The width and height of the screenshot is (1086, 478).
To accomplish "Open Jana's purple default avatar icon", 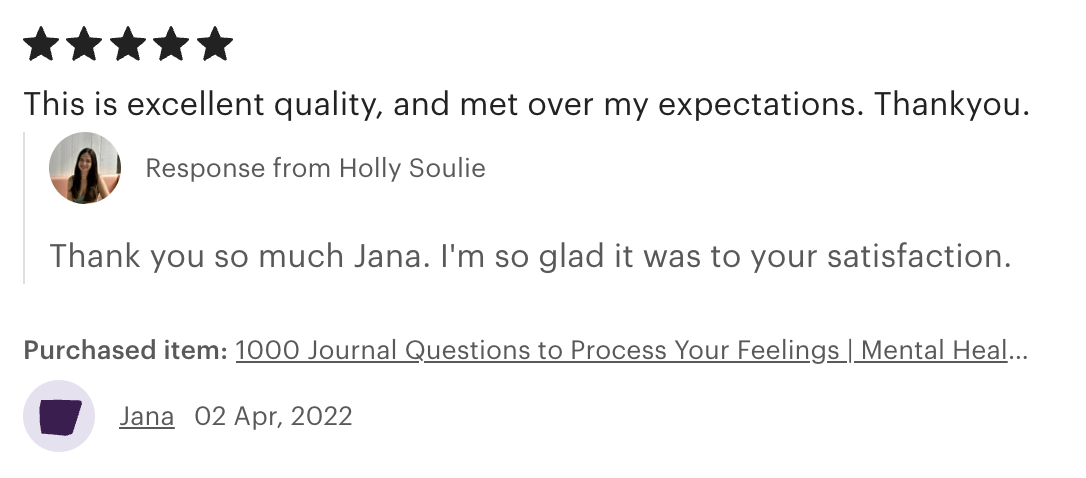I will (x=59, y=416).
